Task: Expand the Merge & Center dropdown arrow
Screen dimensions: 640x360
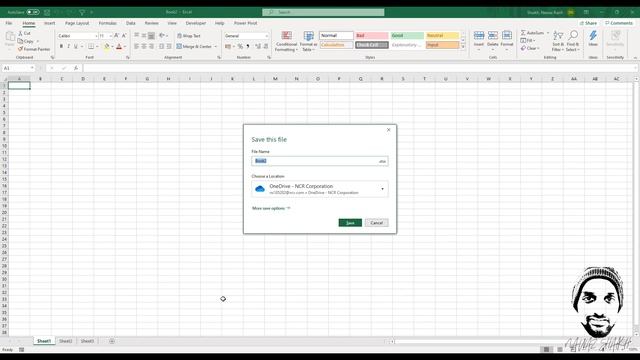Action: pos(216,47)
